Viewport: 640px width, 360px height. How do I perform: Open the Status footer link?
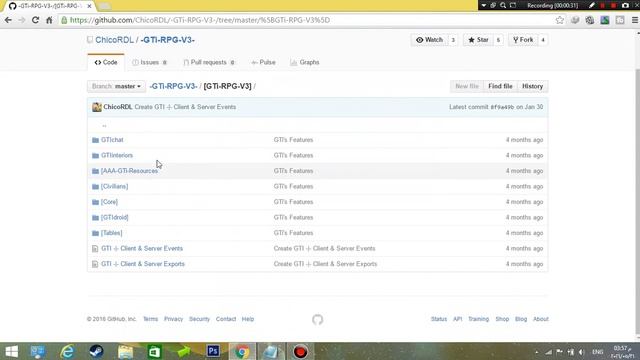click(439, 319)
